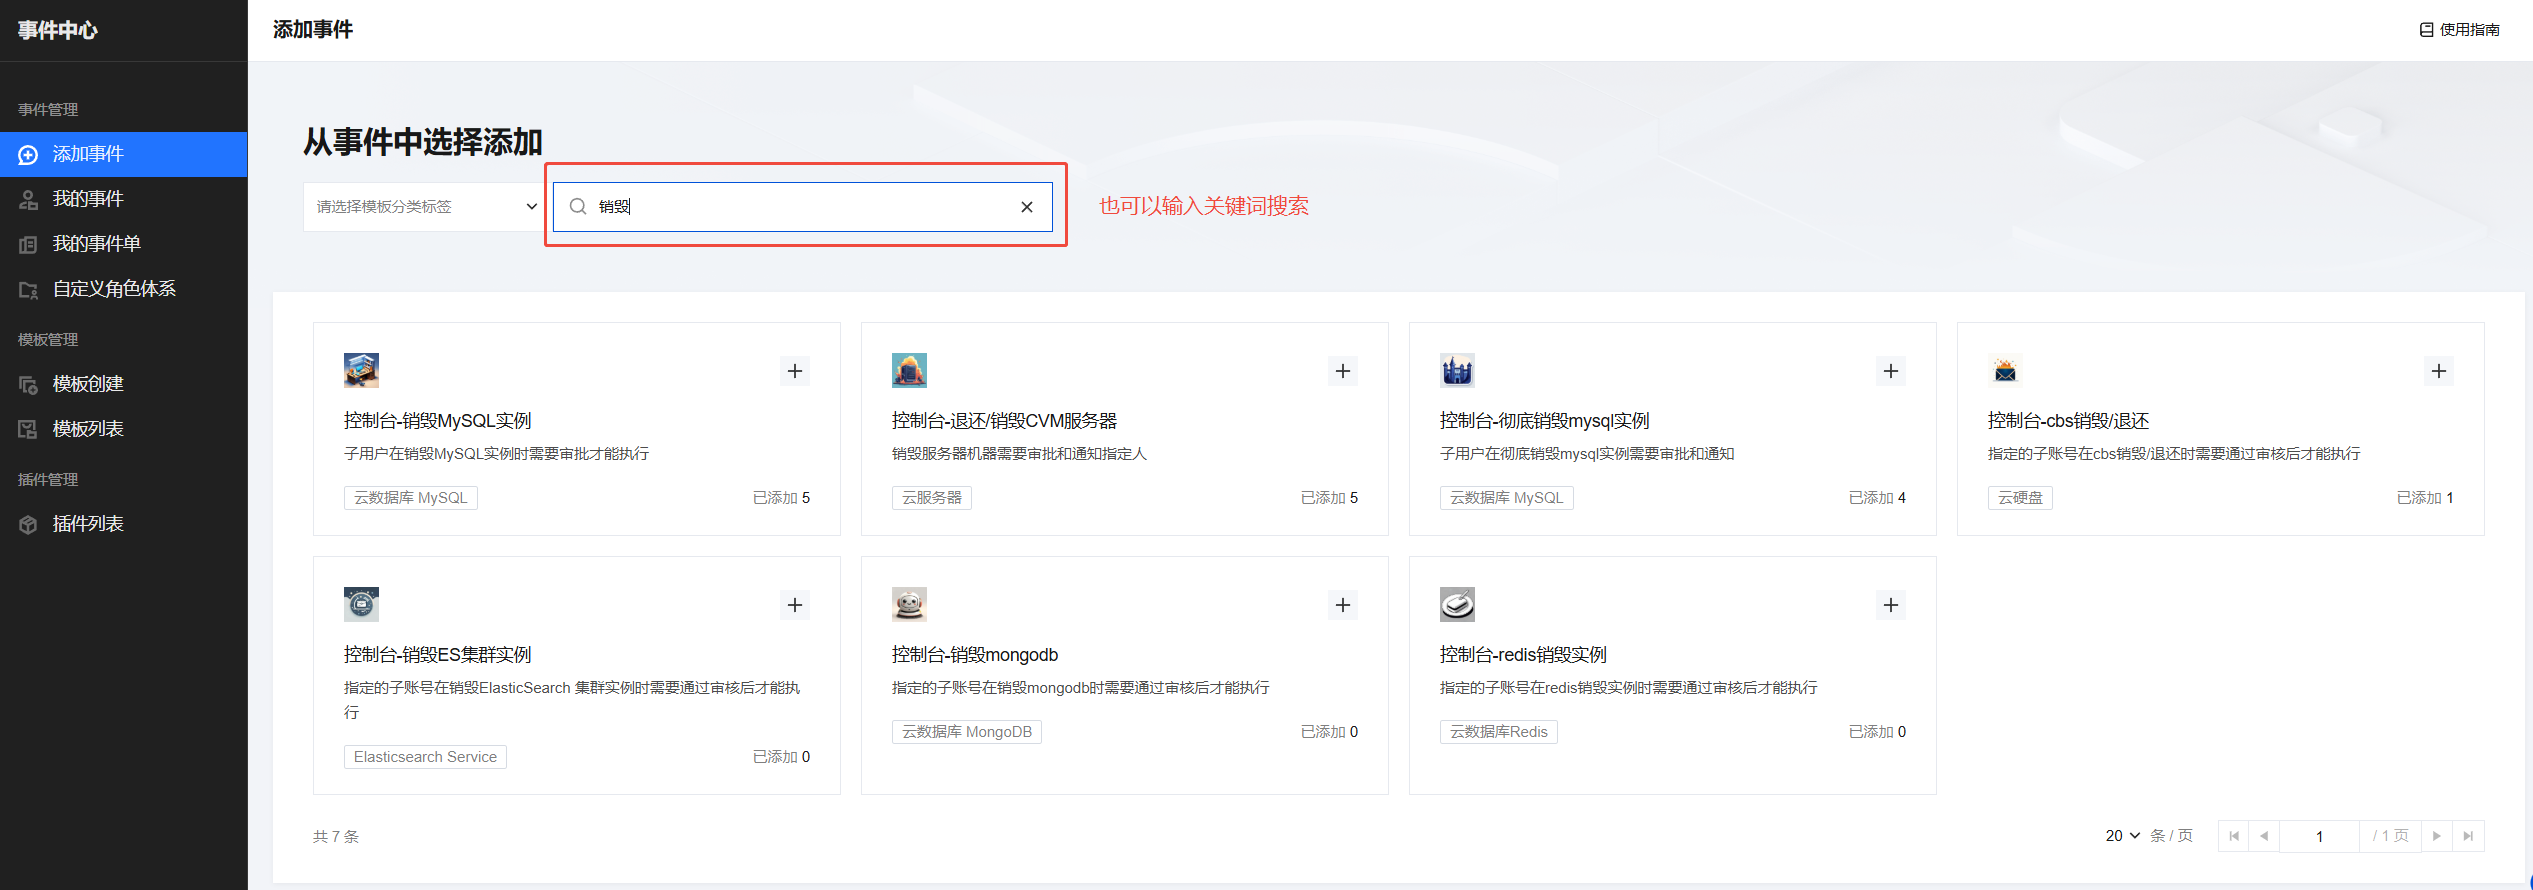This screenshot has width=2533, height=890.
Task: Add the 控制台-销毁ES集群实例 event with plus
Action: [x=795, y=605]
